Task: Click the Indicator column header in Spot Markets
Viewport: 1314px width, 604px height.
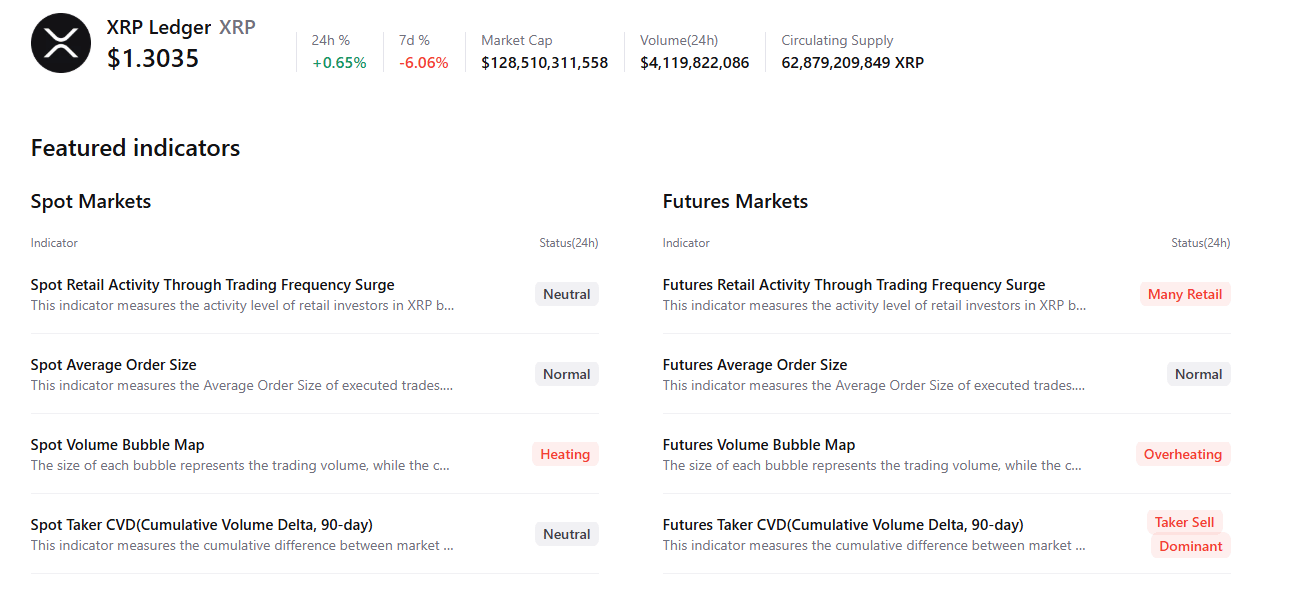Action: pyautogui.click(x=54, y=243)
